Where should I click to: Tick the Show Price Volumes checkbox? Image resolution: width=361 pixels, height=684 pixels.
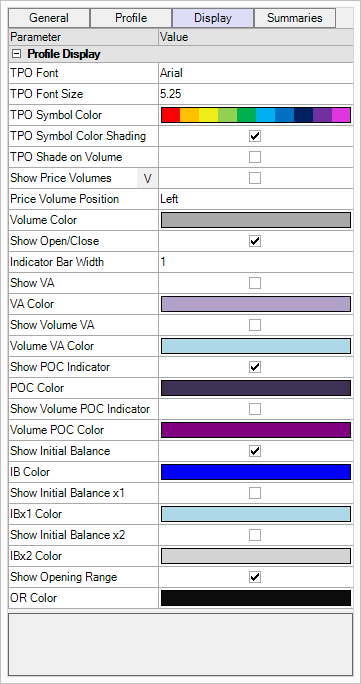(255, 178)
